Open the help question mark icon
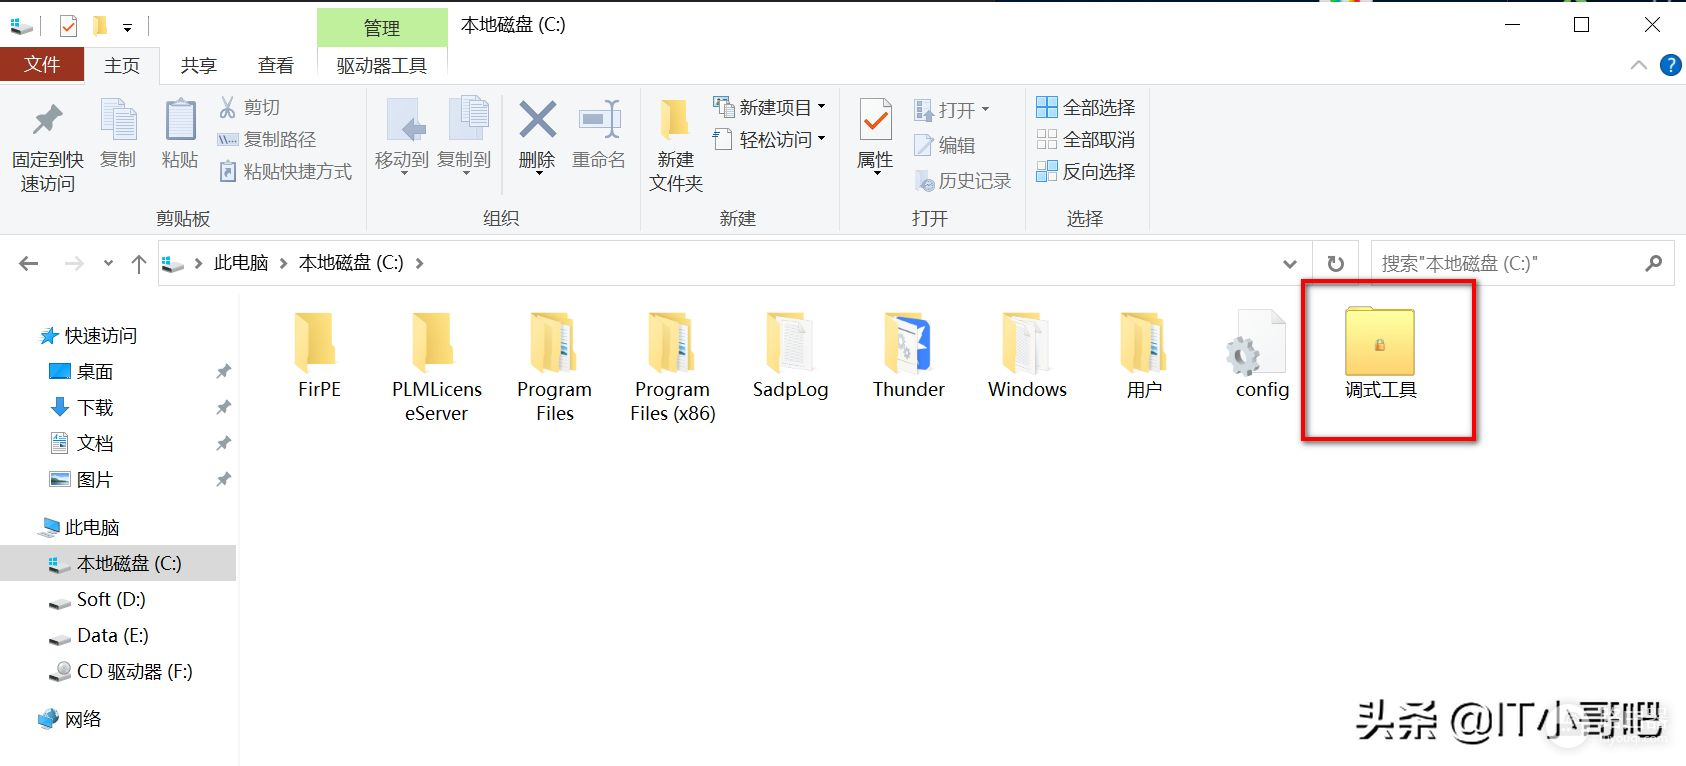The image size is (1686, 766). coord(1669,65)
